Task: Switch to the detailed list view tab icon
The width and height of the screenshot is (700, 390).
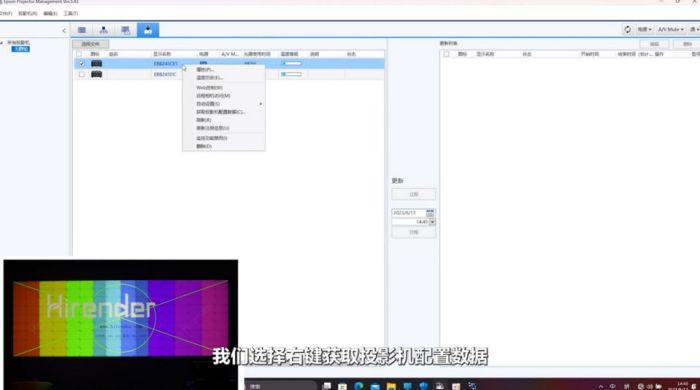Action: (x=82, y=30)
